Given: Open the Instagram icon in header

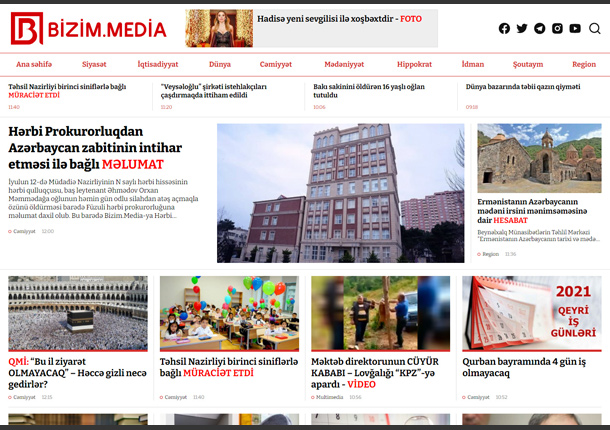Looking at the screenshot, I should point(557,29).
